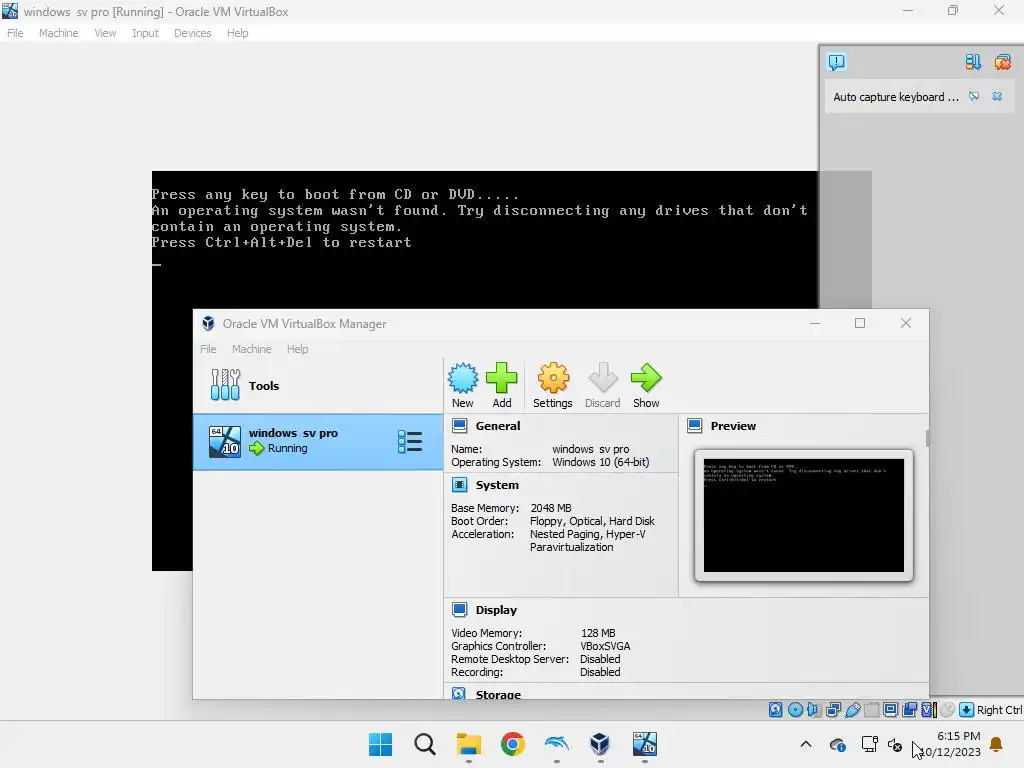1024x768 pixels.
Task: Open File menu in VirtualBox Manager
Action: 208,349
